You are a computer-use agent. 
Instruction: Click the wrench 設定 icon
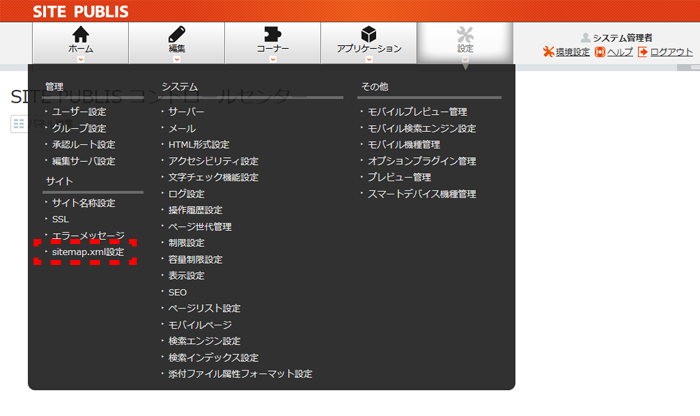[x=465, y=34]
